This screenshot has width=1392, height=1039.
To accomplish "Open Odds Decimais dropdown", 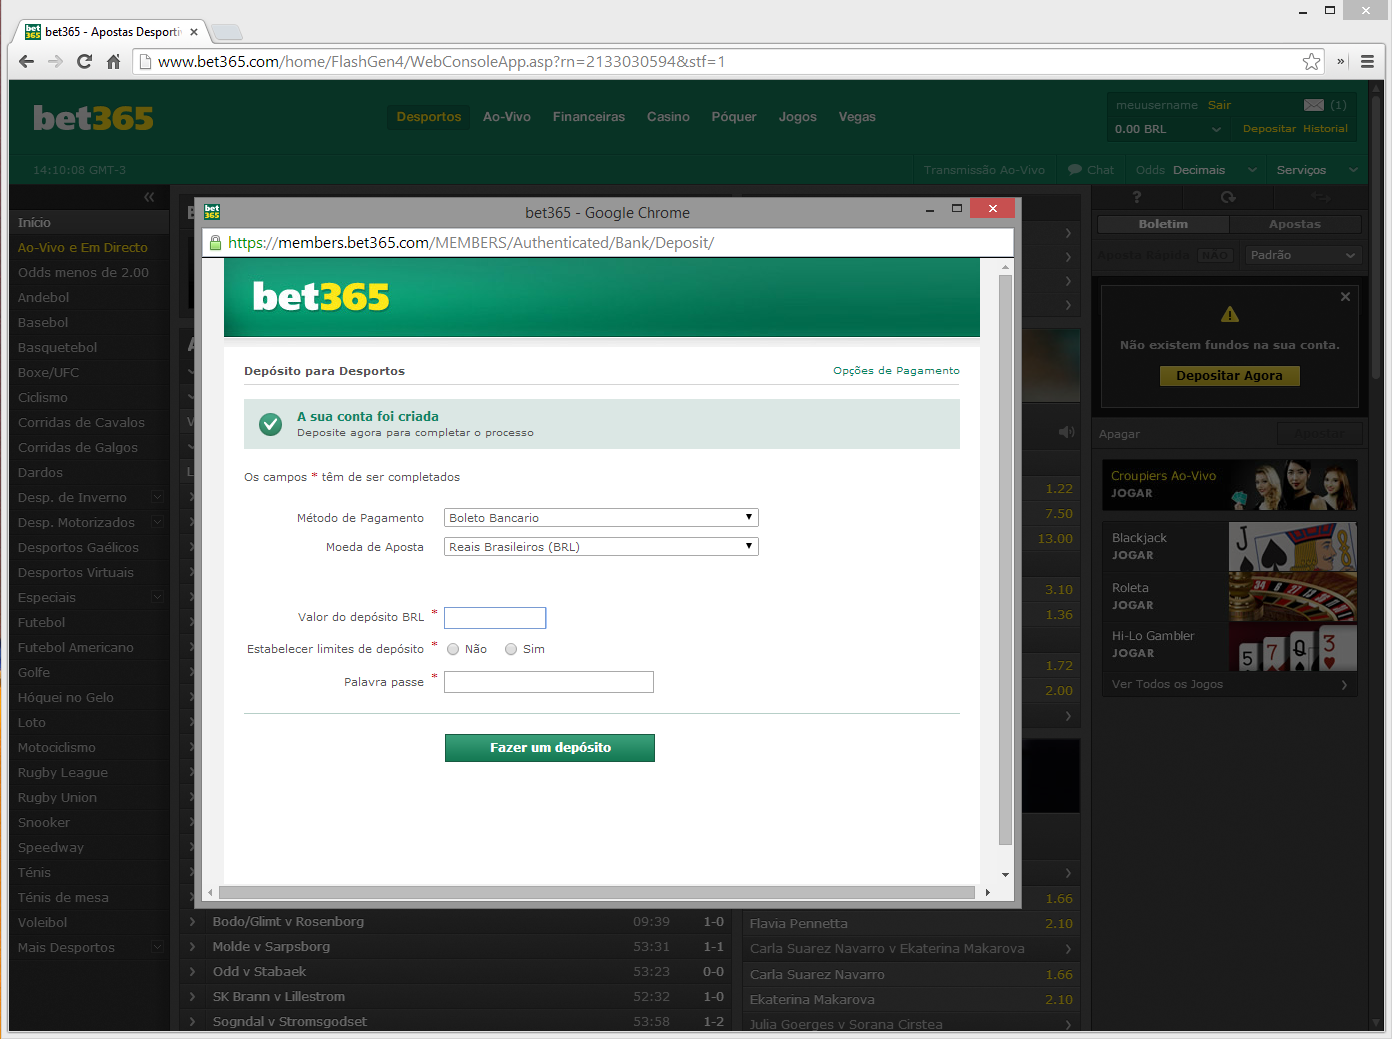I will (x=1197, y=170).
